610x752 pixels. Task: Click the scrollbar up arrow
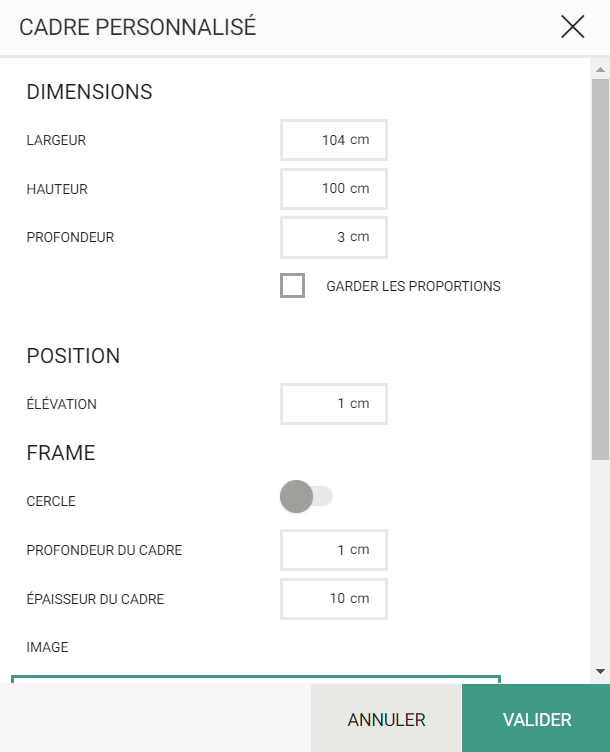(x=600, y=70)
